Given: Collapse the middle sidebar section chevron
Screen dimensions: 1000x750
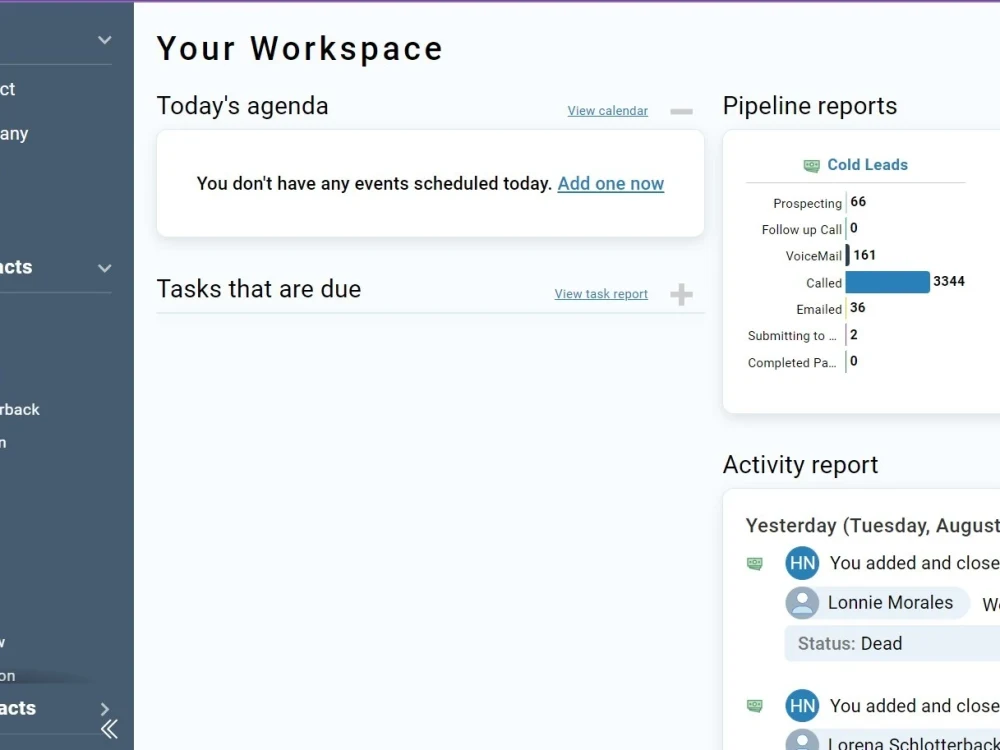Looking at the screenshot, I should point(105,268).
